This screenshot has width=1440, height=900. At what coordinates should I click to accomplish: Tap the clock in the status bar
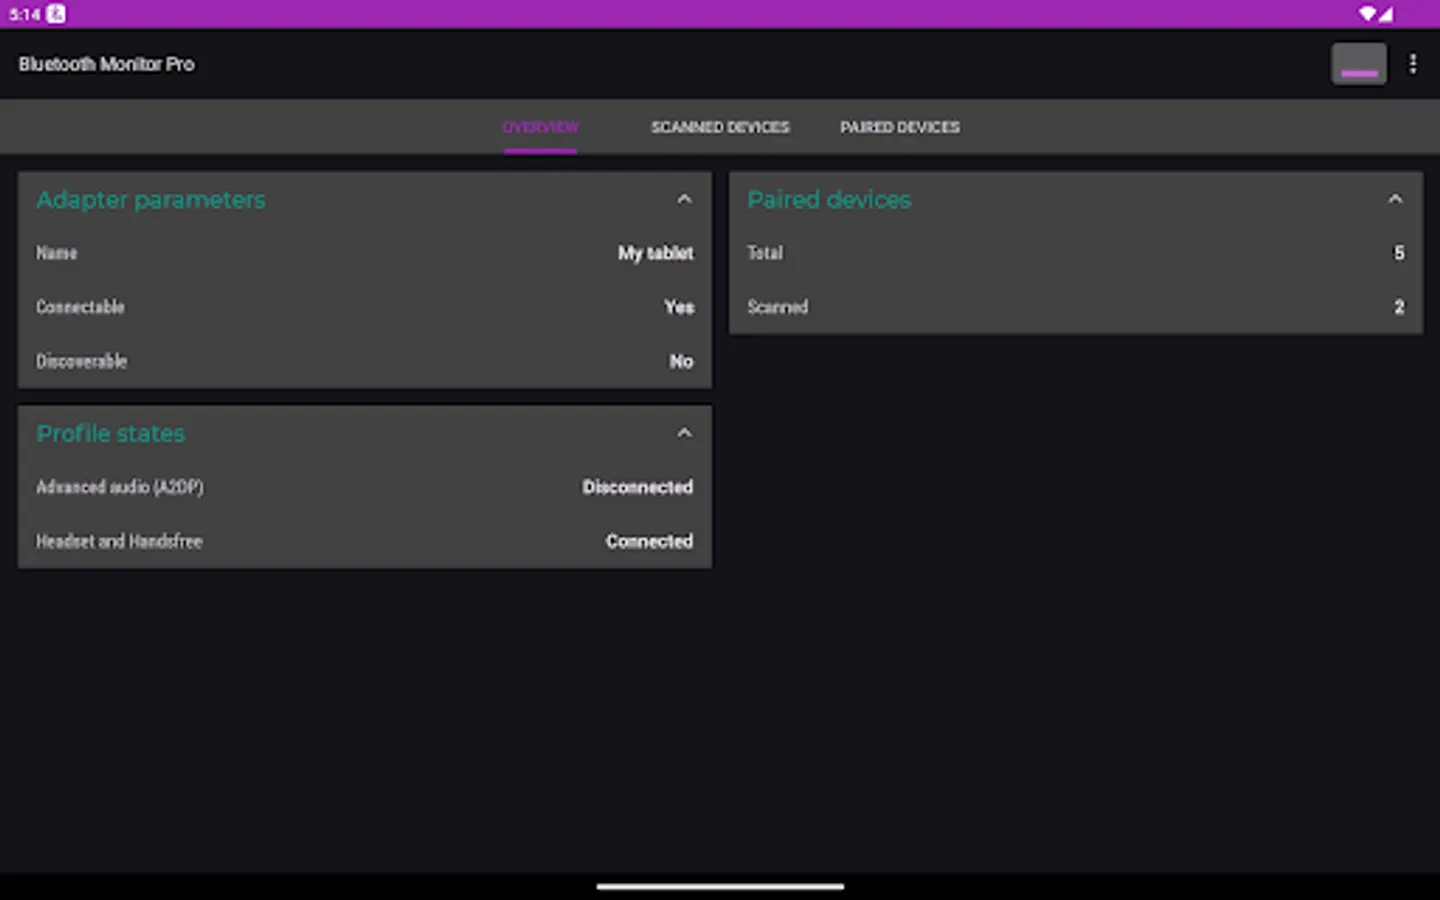click(24, 14)
